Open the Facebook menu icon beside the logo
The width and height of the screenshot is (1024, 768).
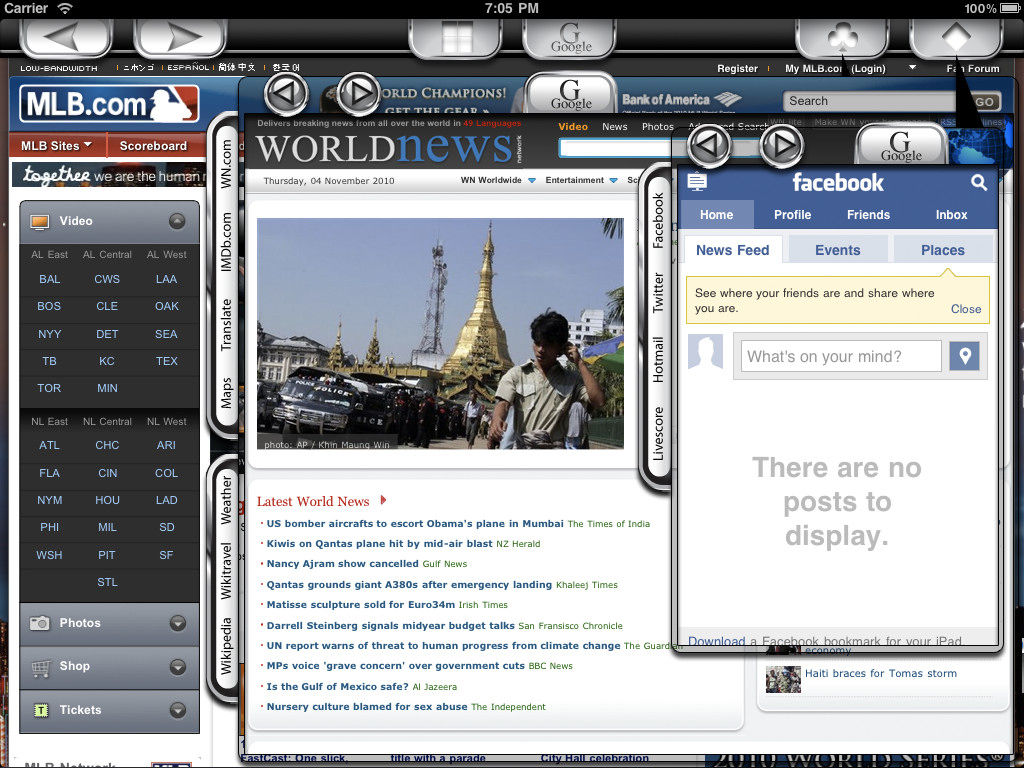[x=697, y=182]
